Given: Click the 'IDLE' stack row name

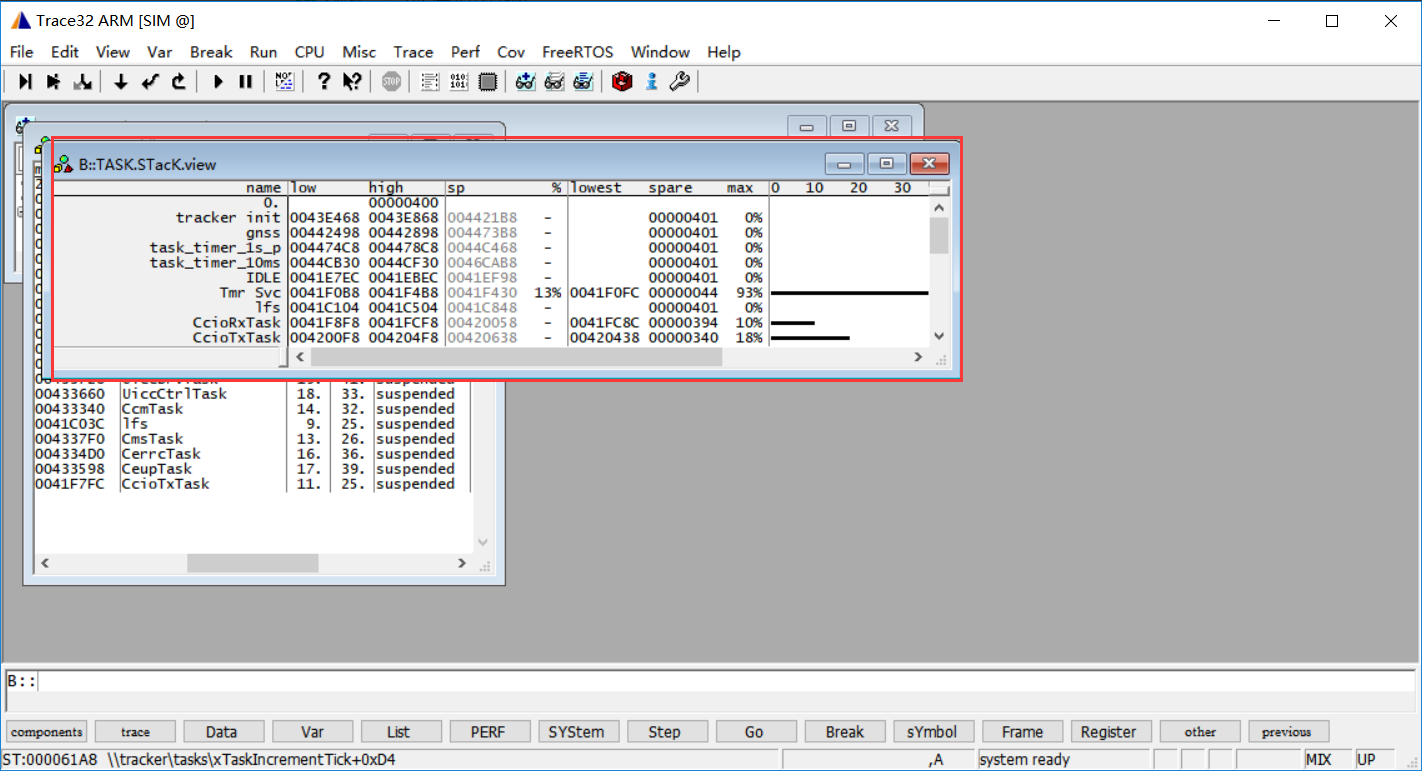Looking at the screenshot, I should coord(264,278).
